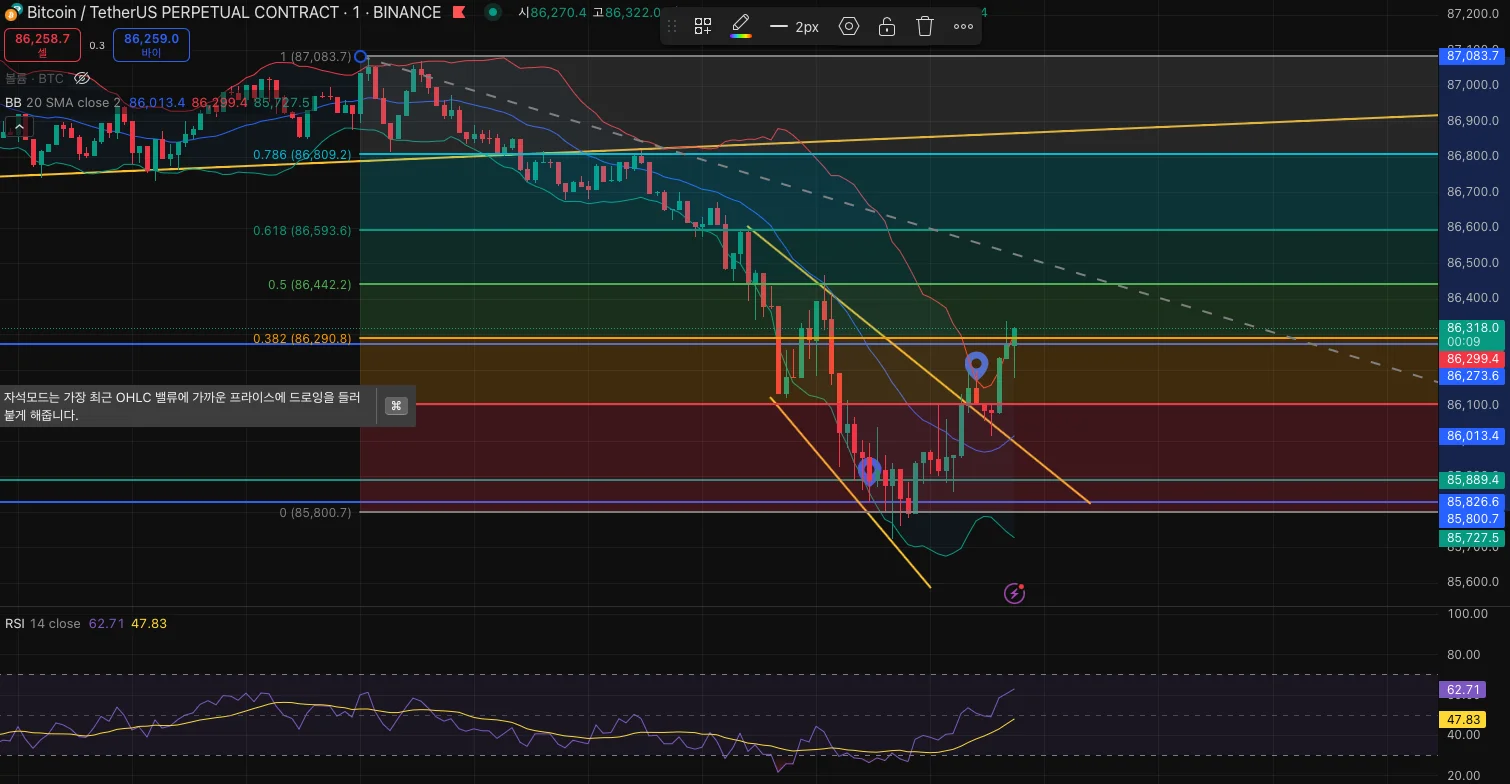The image size is (1510, 784).
Task: Click the blue buy button 86,259.0
Action: 151,44
